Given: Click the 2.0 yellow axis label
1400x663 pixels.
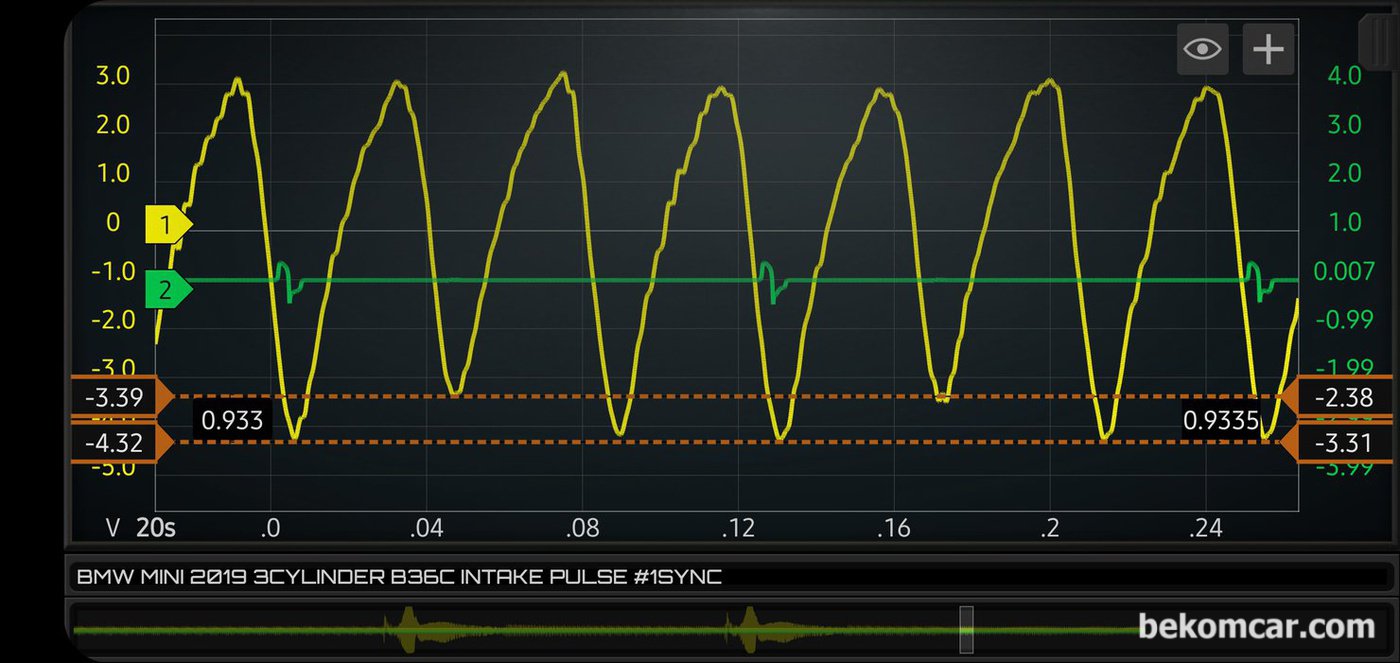Looking at the screenshot, I should (x=113, y=126).
